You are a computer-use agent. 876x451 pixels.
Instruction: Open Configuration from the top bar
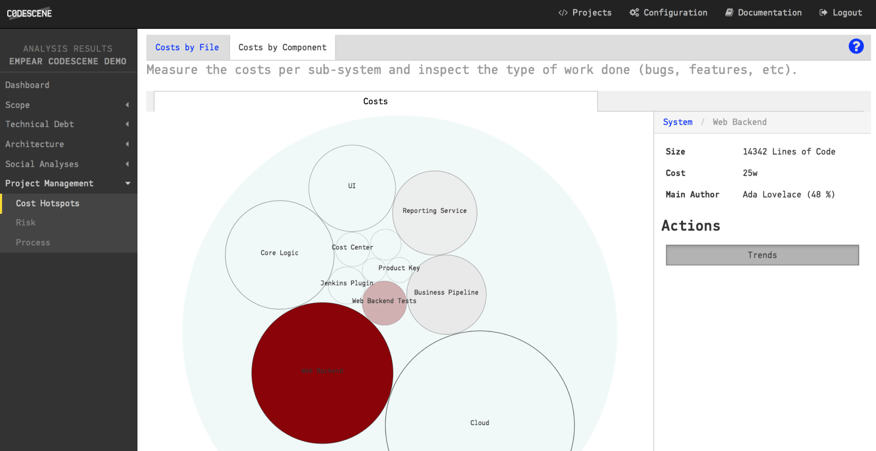click(668, 13)
